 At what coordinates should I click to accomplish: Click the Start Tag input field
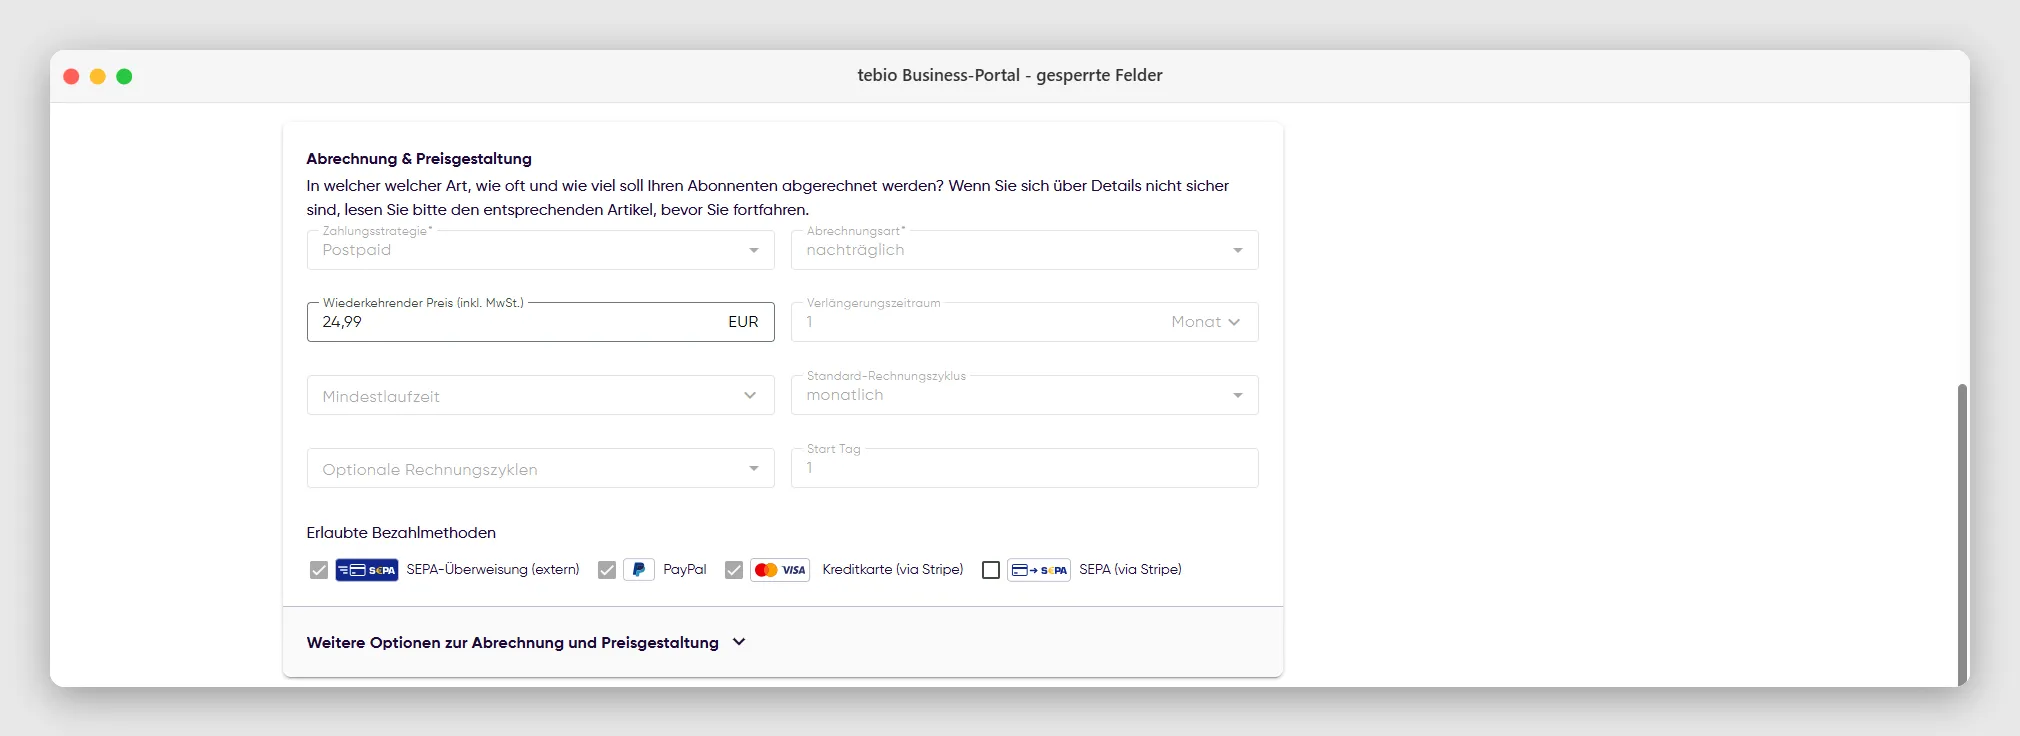pos(1025,468)
